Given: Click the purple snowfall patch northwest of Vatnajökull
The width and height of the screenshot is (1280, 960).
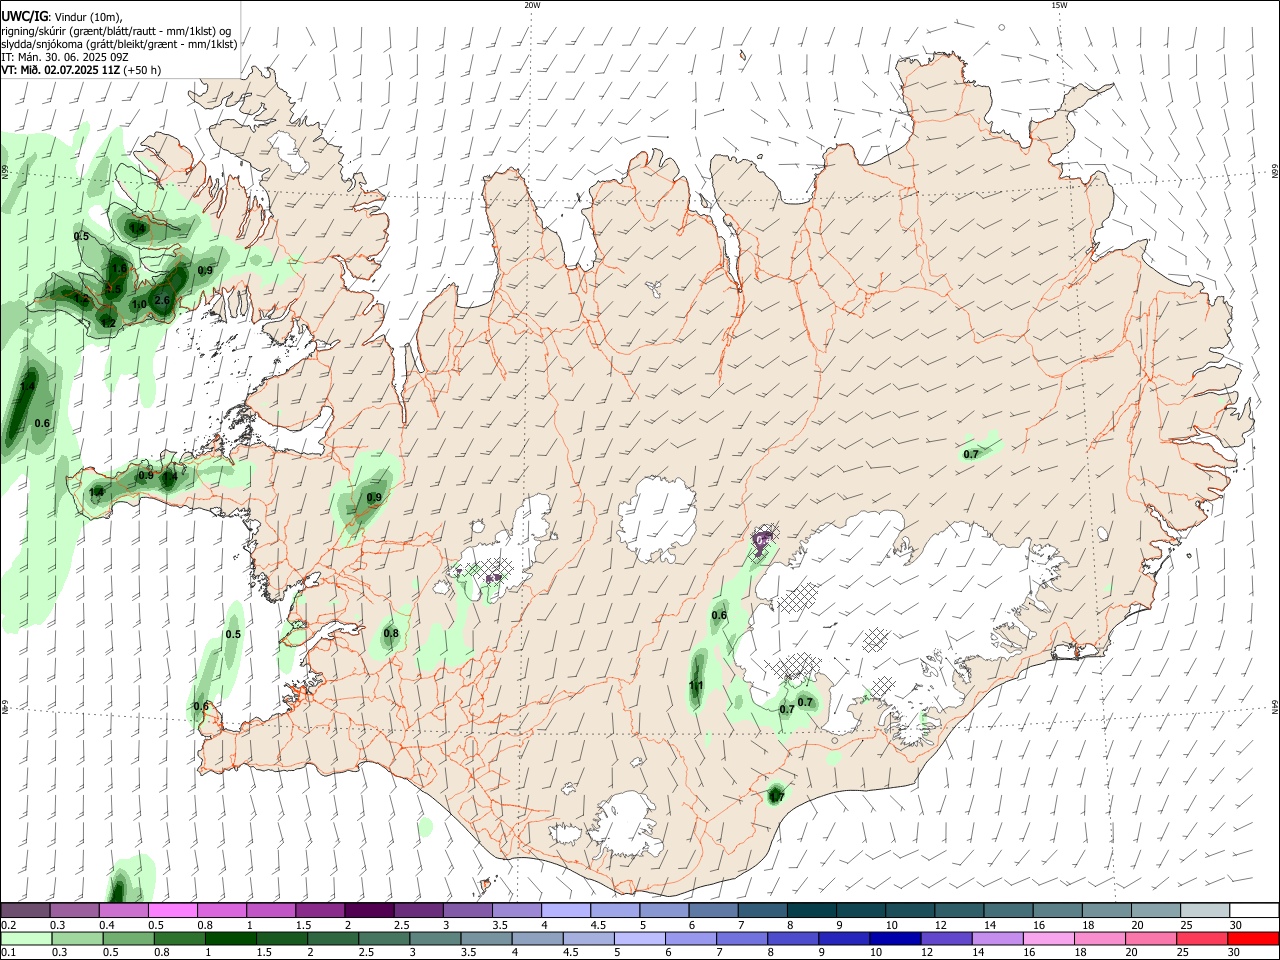Looking at the screenshot, I should tap(765, 541).
